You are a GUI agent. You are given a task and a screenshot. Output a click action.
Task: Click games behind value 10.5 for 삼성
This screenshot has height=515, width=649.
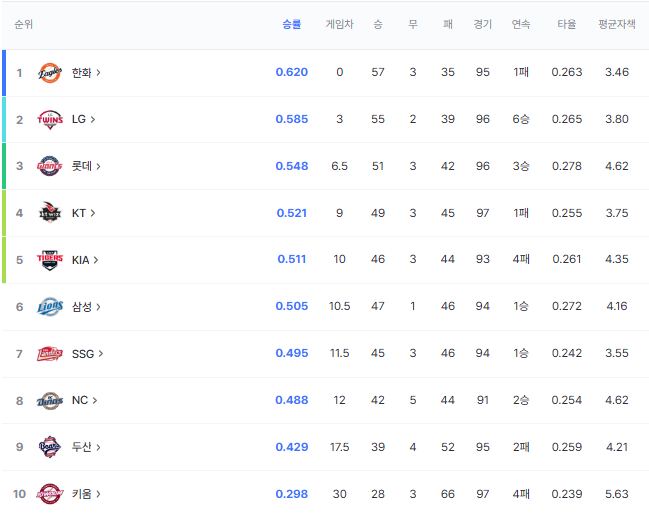pyautogui.click(x=339, y=306)
